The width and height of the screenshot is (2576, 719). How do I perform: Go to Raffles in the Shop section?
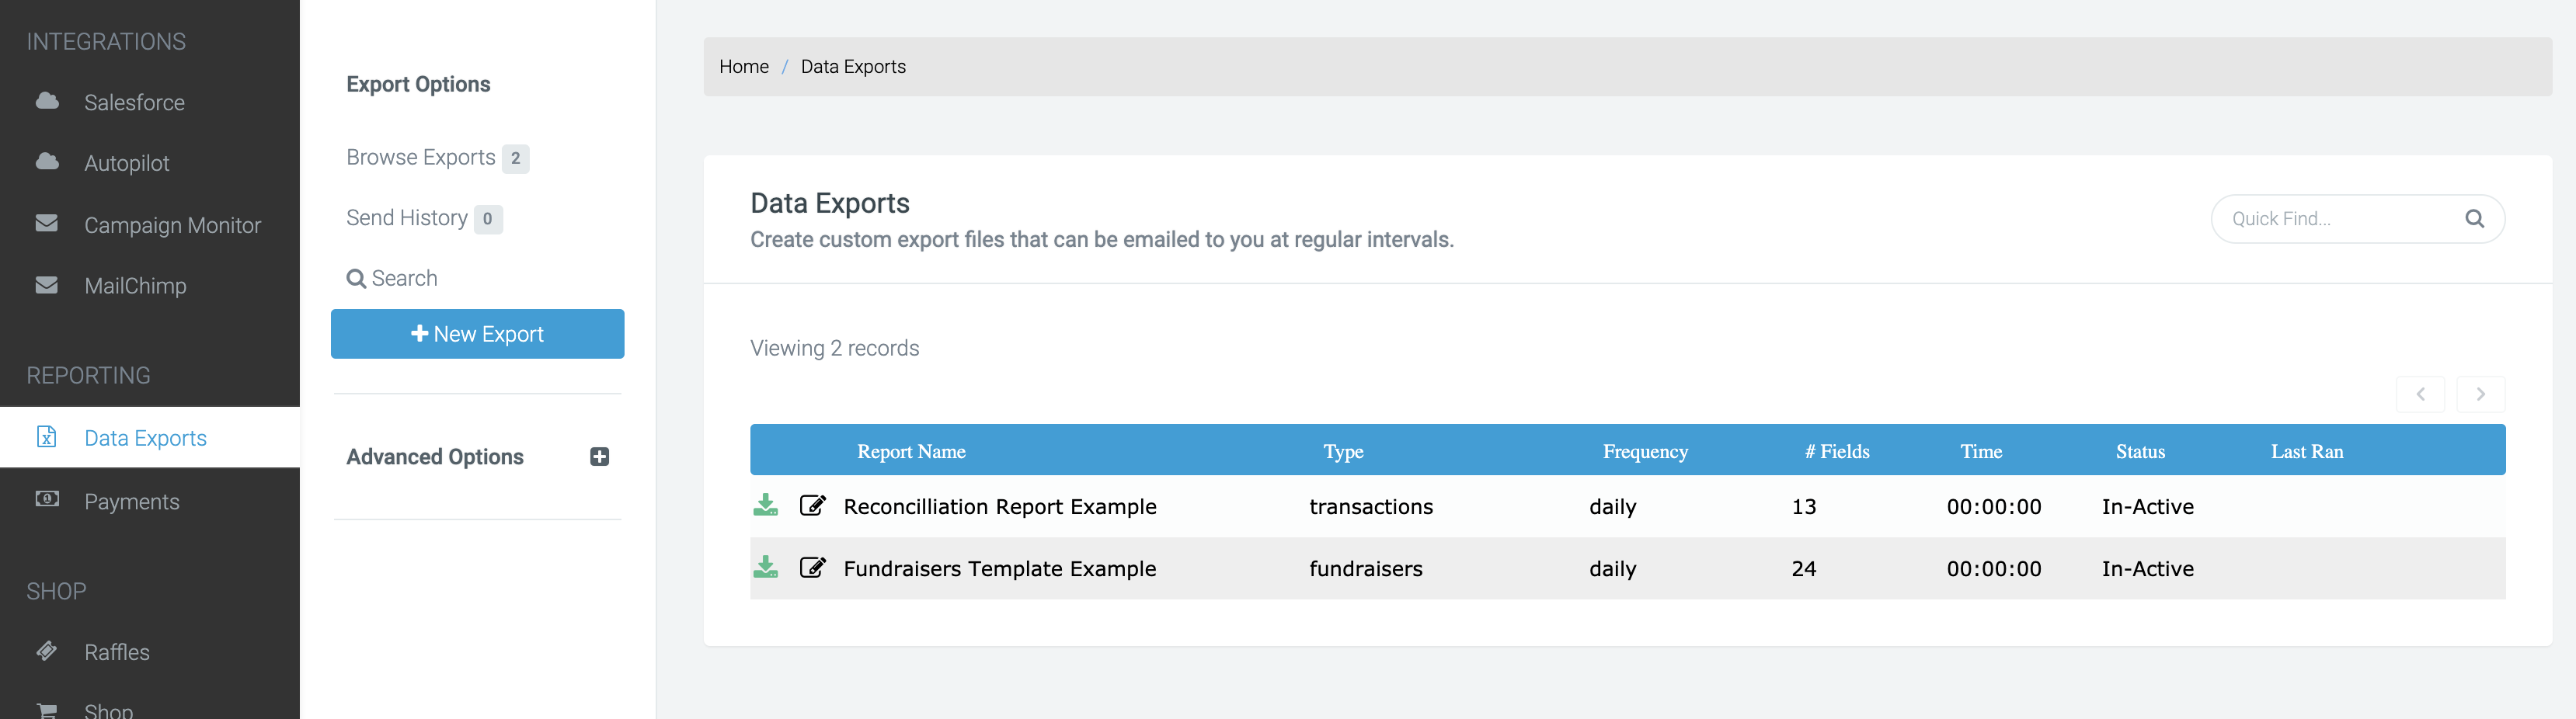click(x=117, y=652)
